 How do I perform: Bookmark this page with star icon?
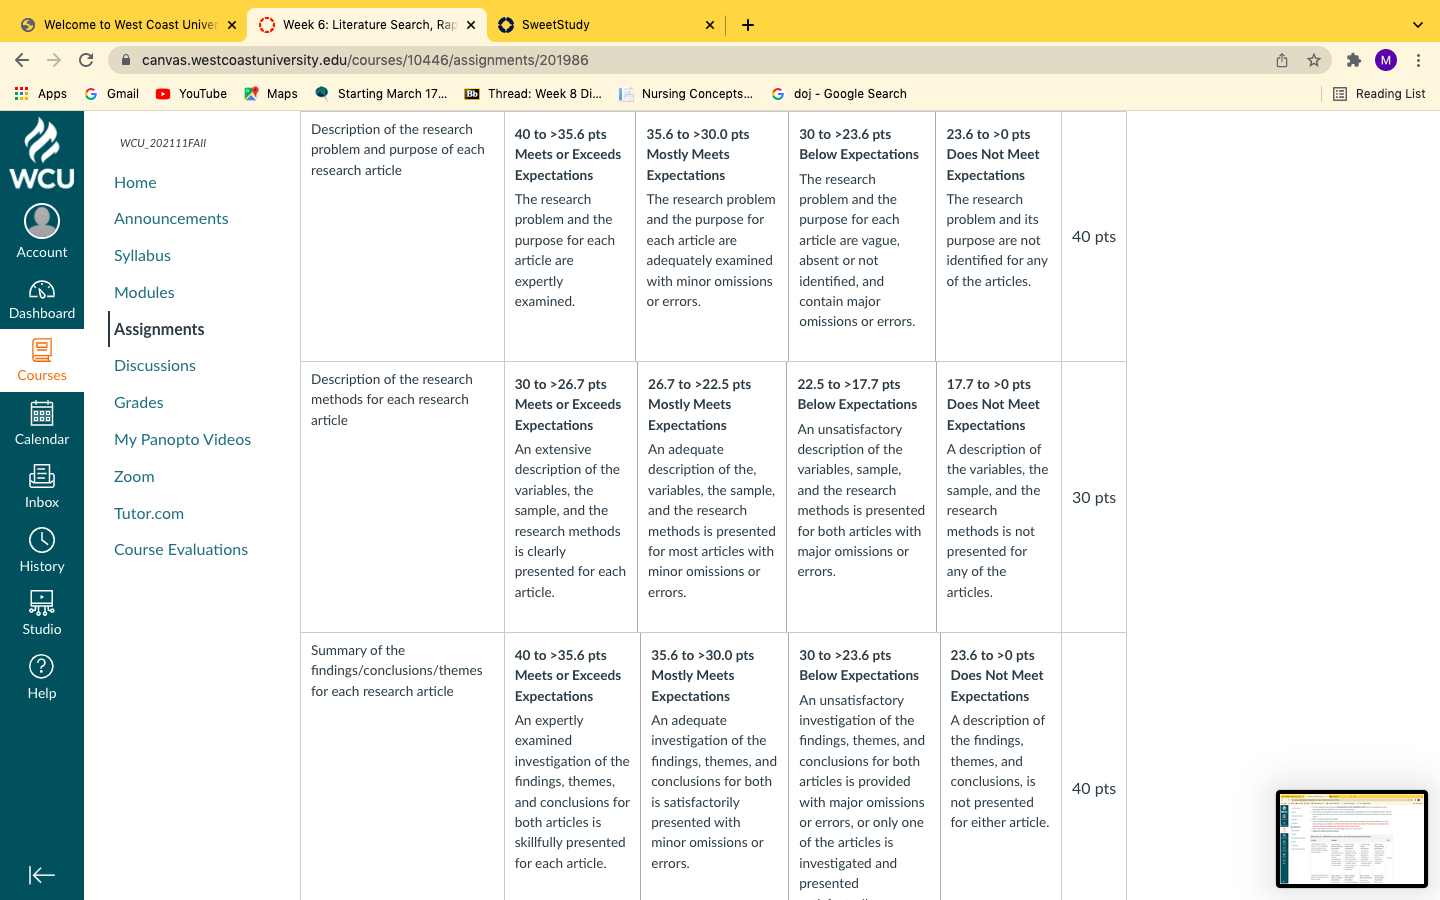[x=1314, y=60]
